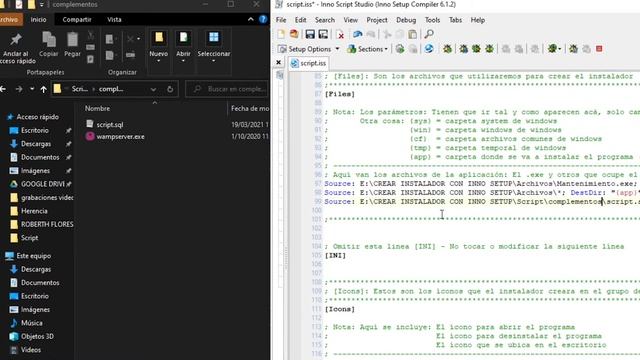Select the wampserver.exe file
The width and height of the screenshot is (640, 360).
click(120, 137)
